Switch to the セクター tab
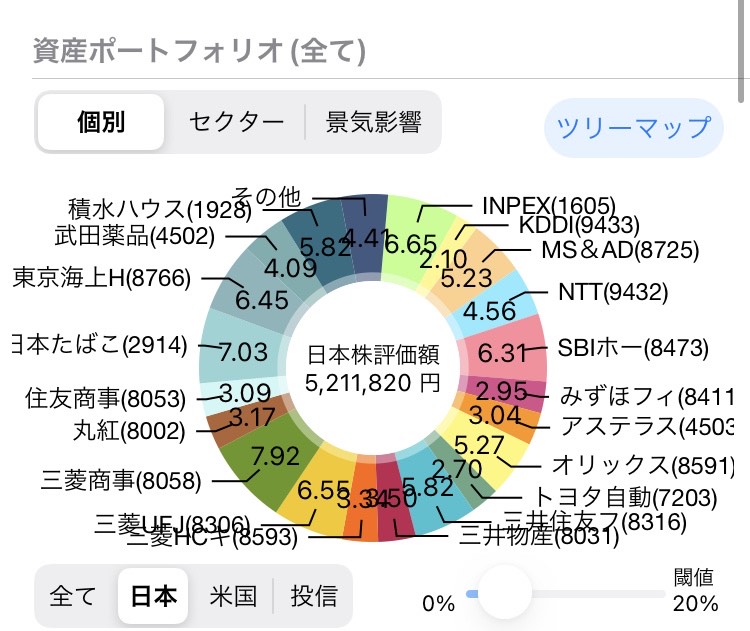 coord(236,122)
